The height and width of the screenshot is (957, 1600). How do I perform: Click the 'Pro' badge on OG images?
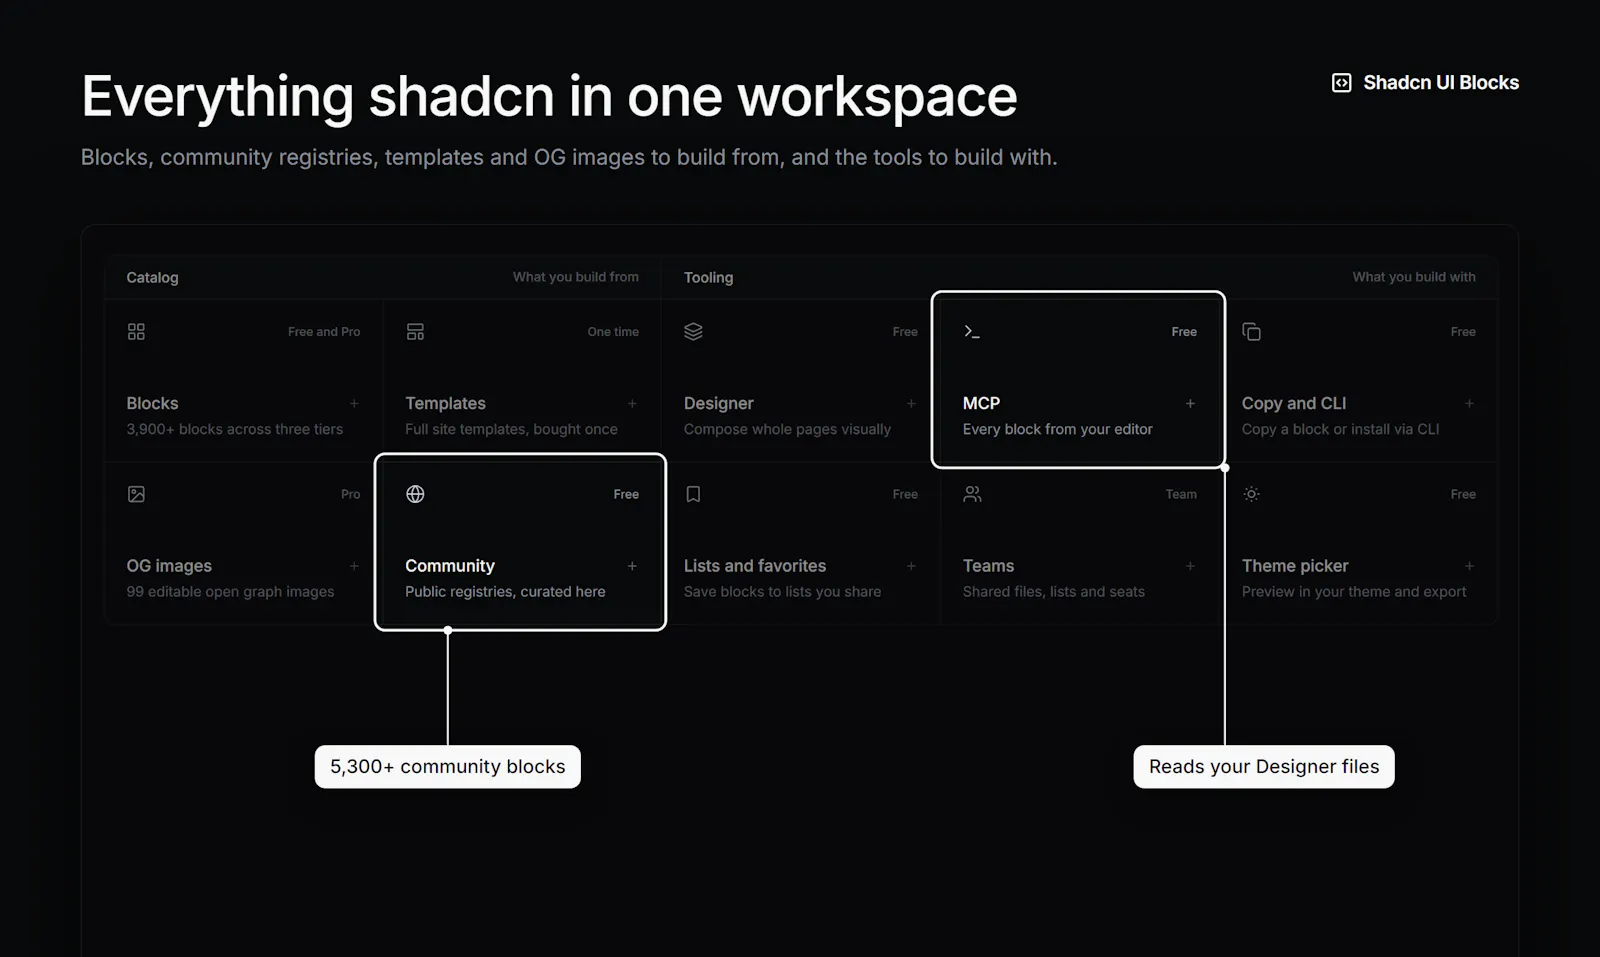point(350,494)
